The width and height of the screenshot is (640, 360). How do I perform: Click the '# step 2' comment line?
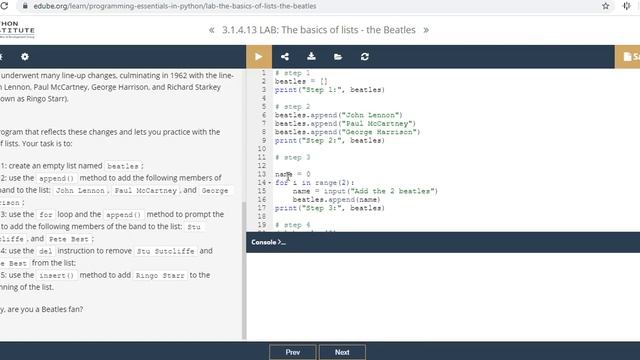pos(293,107)
